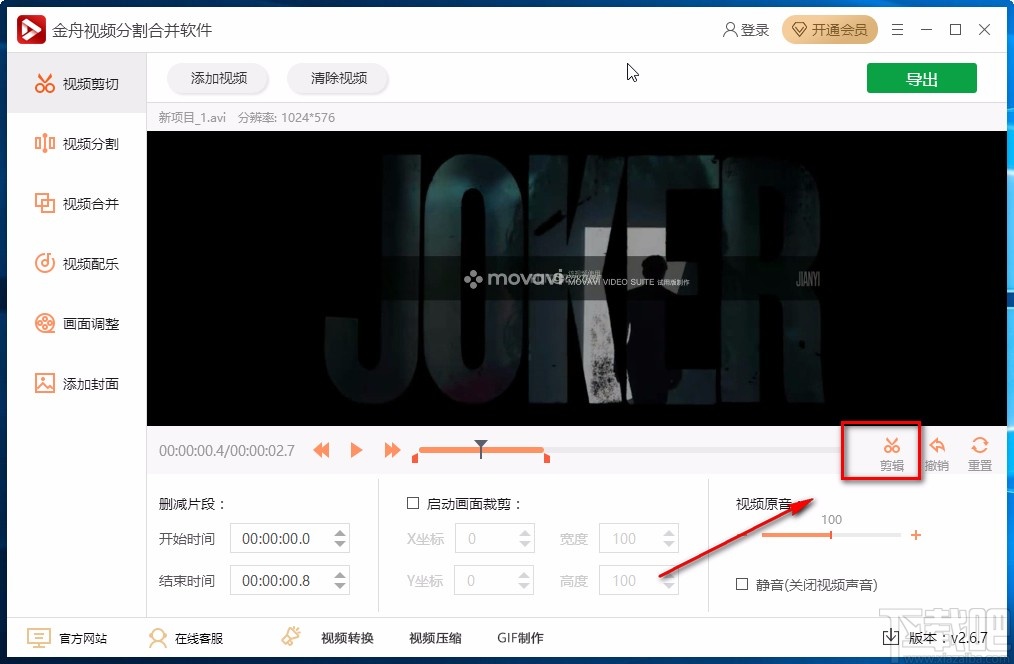The width and height of the screenshot is (1014, 664).
Task: Click the 00:00:00.4/00:00:02.7 time display
Action: point(227,451)
